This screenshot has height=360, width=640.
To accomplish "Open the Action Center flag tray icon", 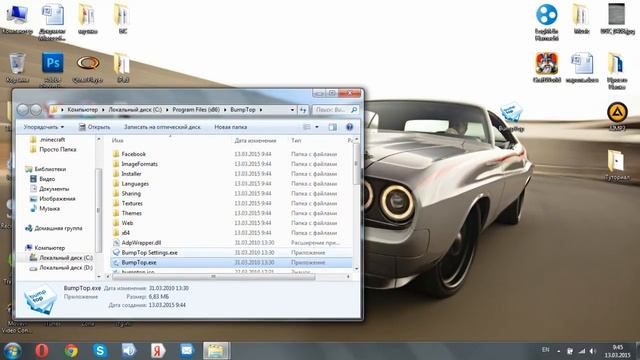I will 570,351.
